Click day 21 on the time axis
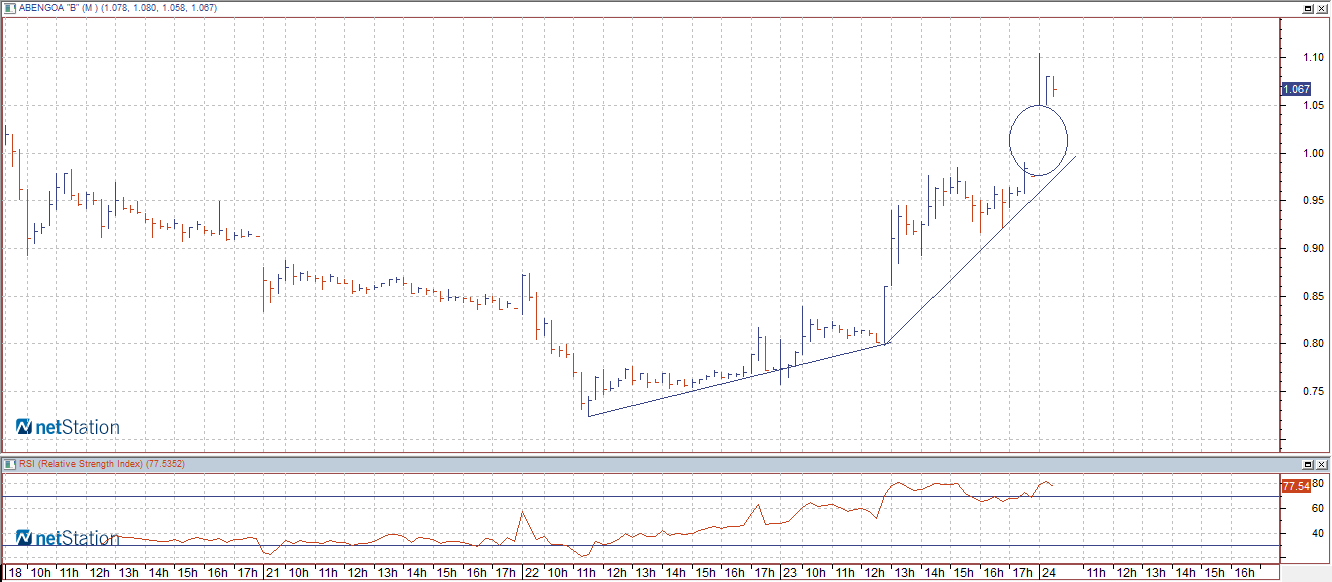 272,573
